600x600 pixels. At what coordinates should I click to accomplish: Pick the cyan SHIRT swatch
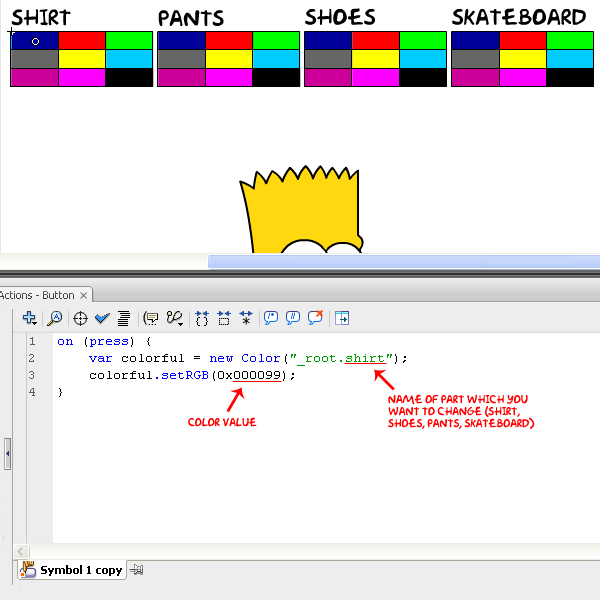click(129, 59)
